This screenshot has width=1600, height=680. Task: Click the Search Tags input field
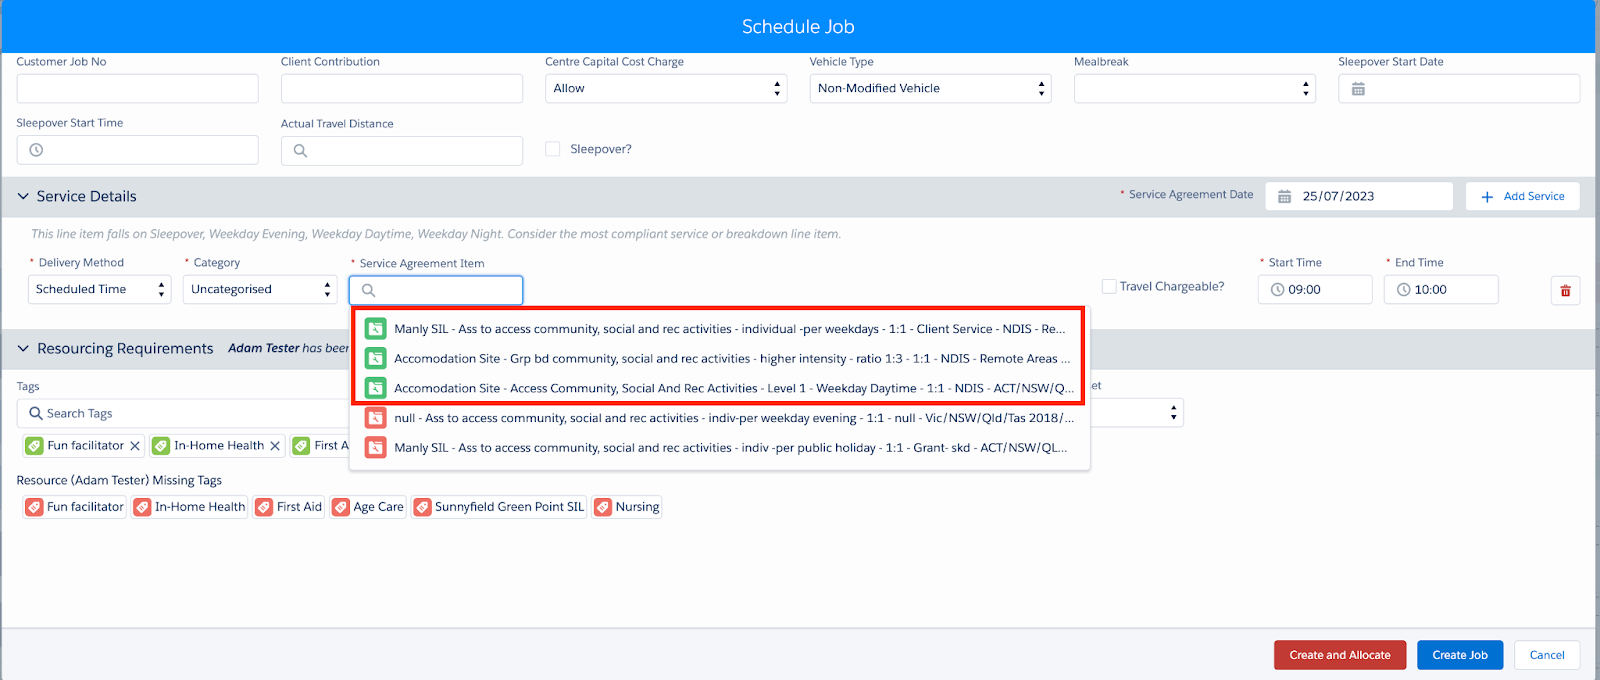(x=183, y=413)
